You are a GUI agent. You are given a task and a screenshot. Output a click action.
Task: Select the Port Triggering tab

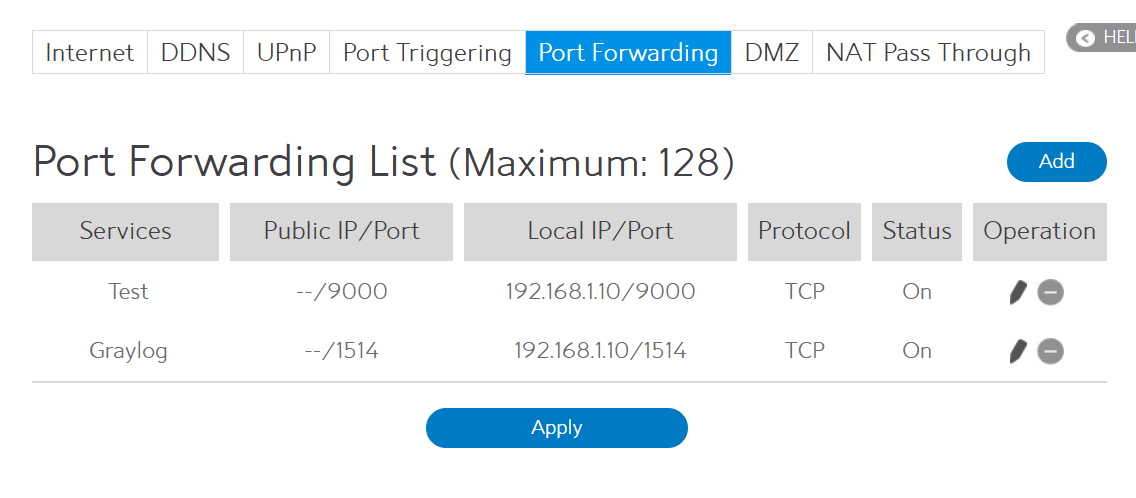pyautogui.click(x=427, y=52)
